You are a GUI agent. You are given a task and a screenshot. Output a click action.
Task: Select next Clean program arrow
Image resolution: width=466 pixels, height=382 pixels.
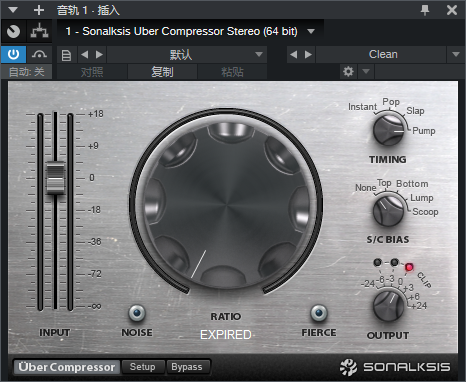point(308,55)
